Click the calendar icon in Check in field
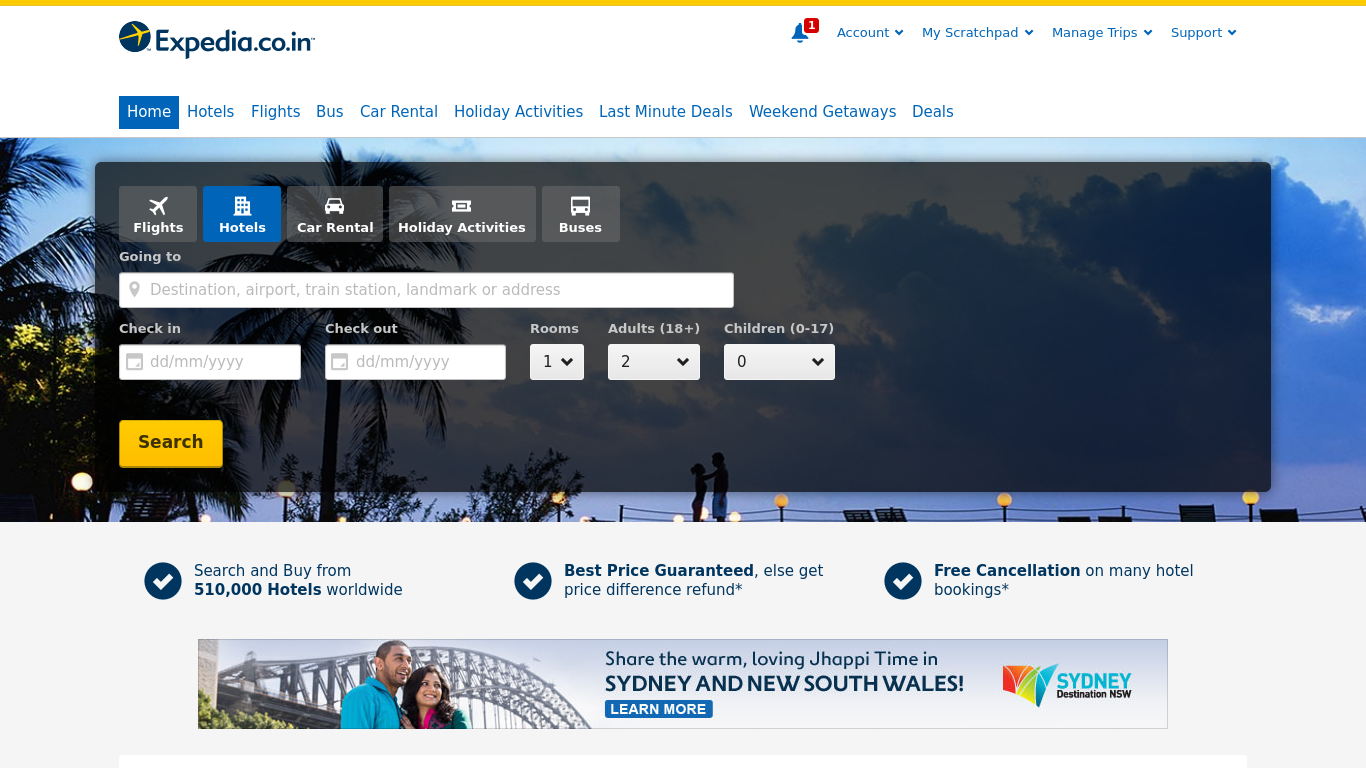 (x=134, y=362)
